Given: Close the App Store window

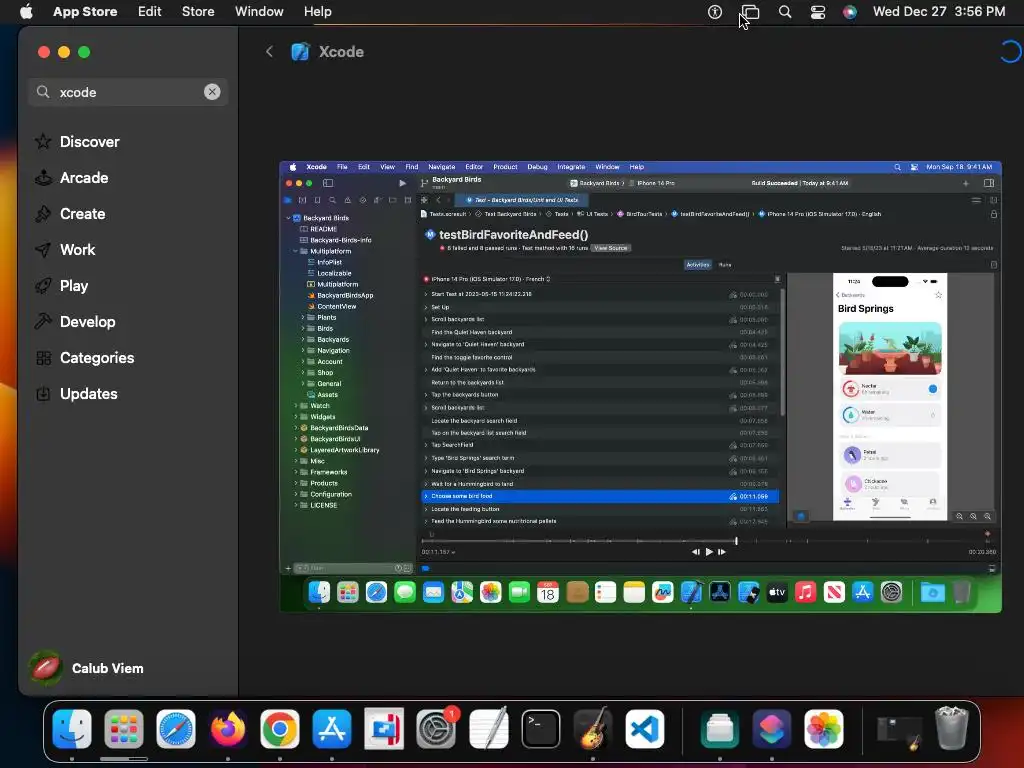Looking at the screenshot, I should pyautogui.click(x=44, y=52).
